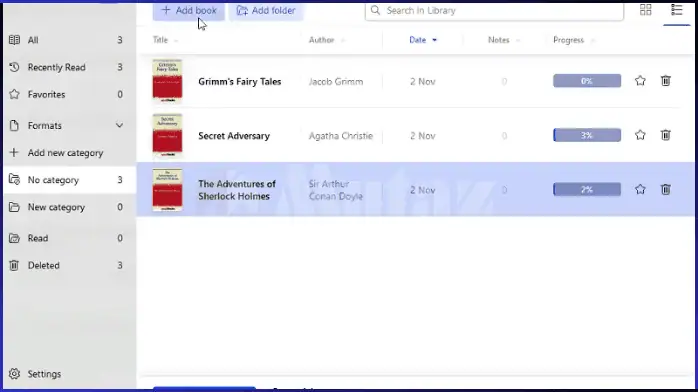Click author Agatha Christie

click(x=341, y=136)
